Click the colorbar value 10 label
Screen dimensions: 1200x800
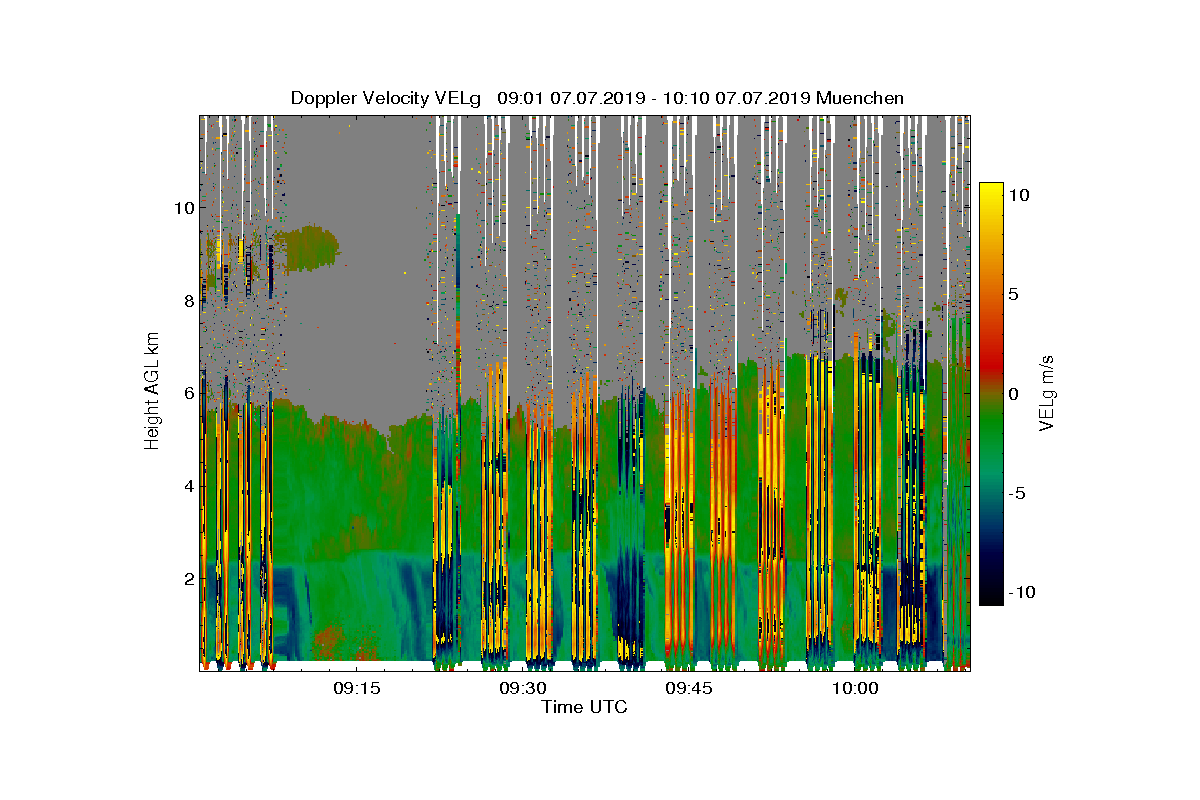tap(1019, 195)
